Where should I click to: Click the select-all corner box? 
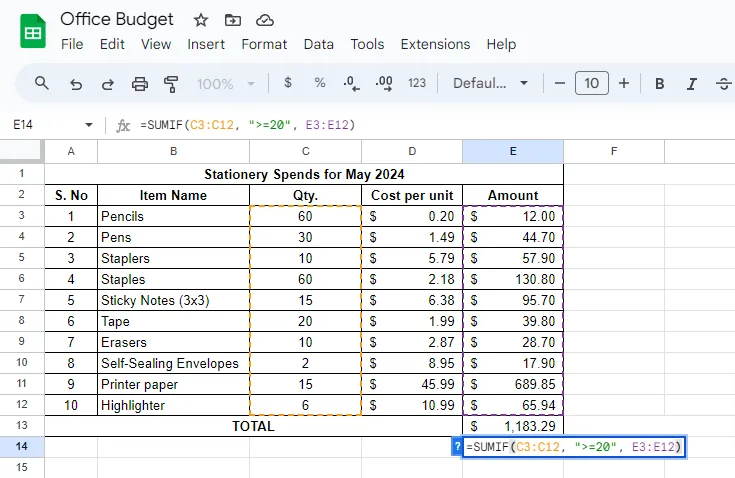22,151
